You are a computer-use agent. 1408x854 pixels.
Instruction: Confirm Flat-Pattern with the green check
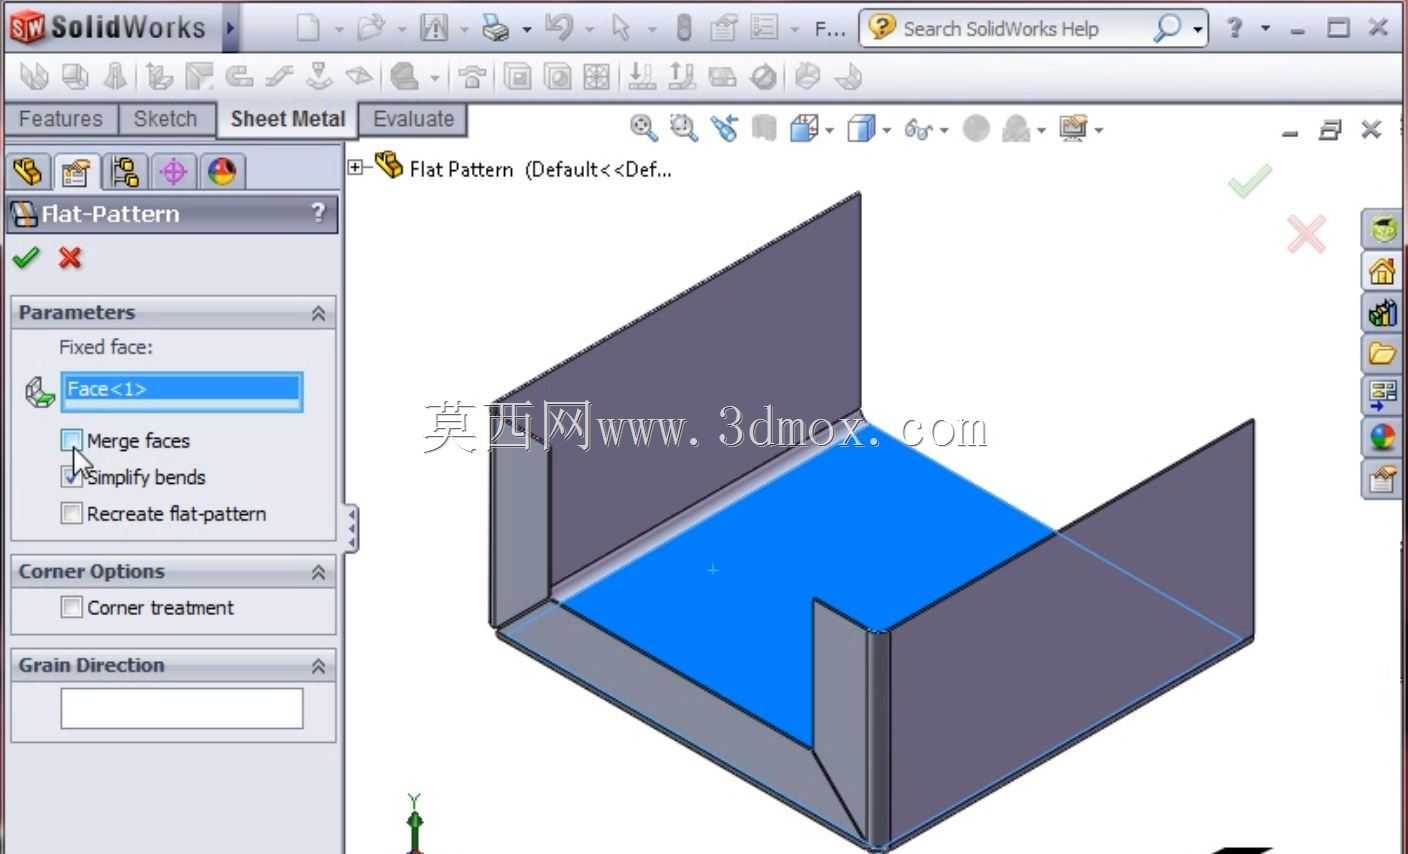(x=25, y=258)
